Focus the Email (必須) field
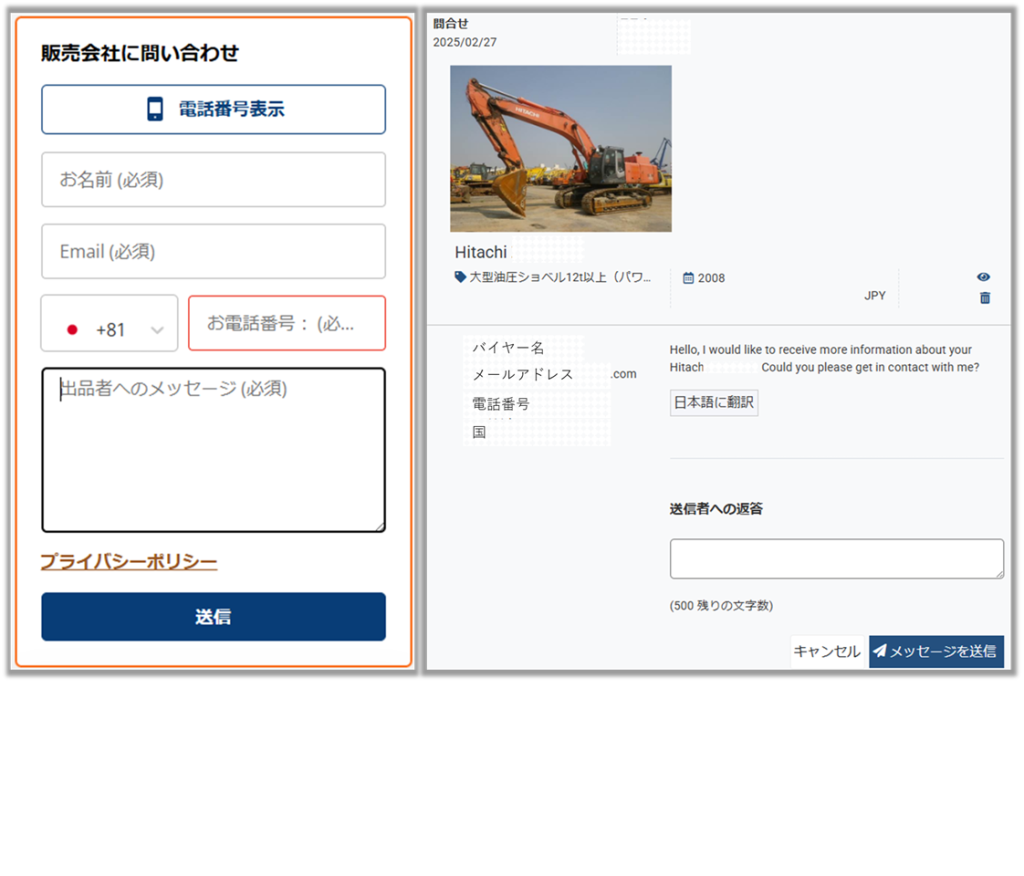 click(213, 251)
